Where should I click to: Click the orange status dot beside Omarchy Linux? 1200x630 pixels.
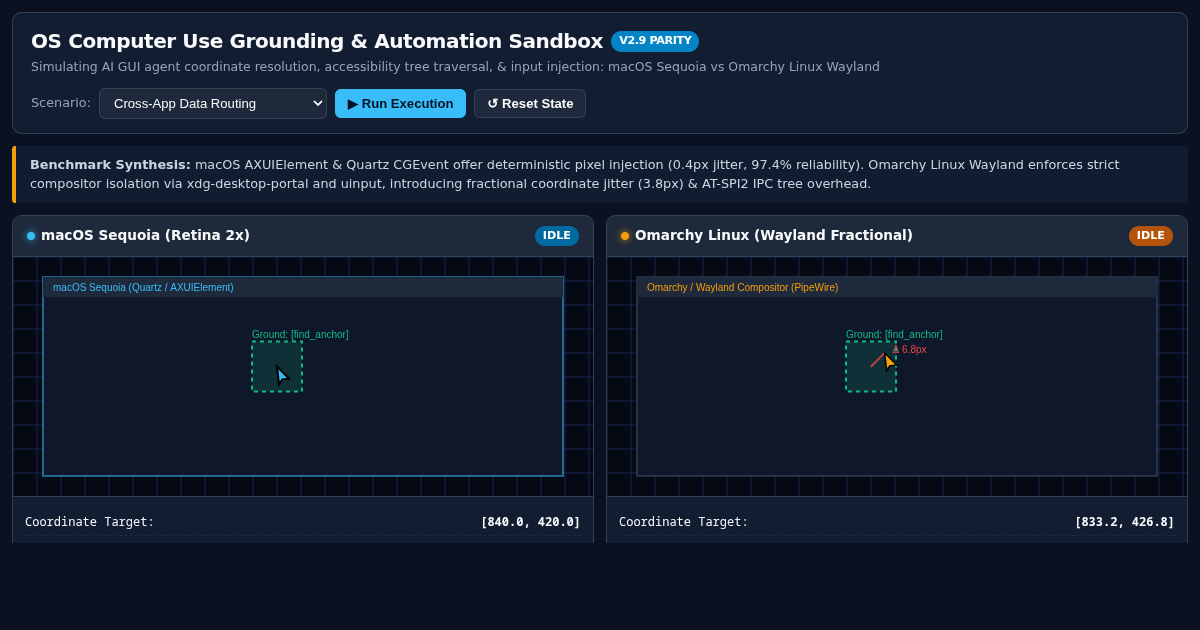[x=625, y=236]
